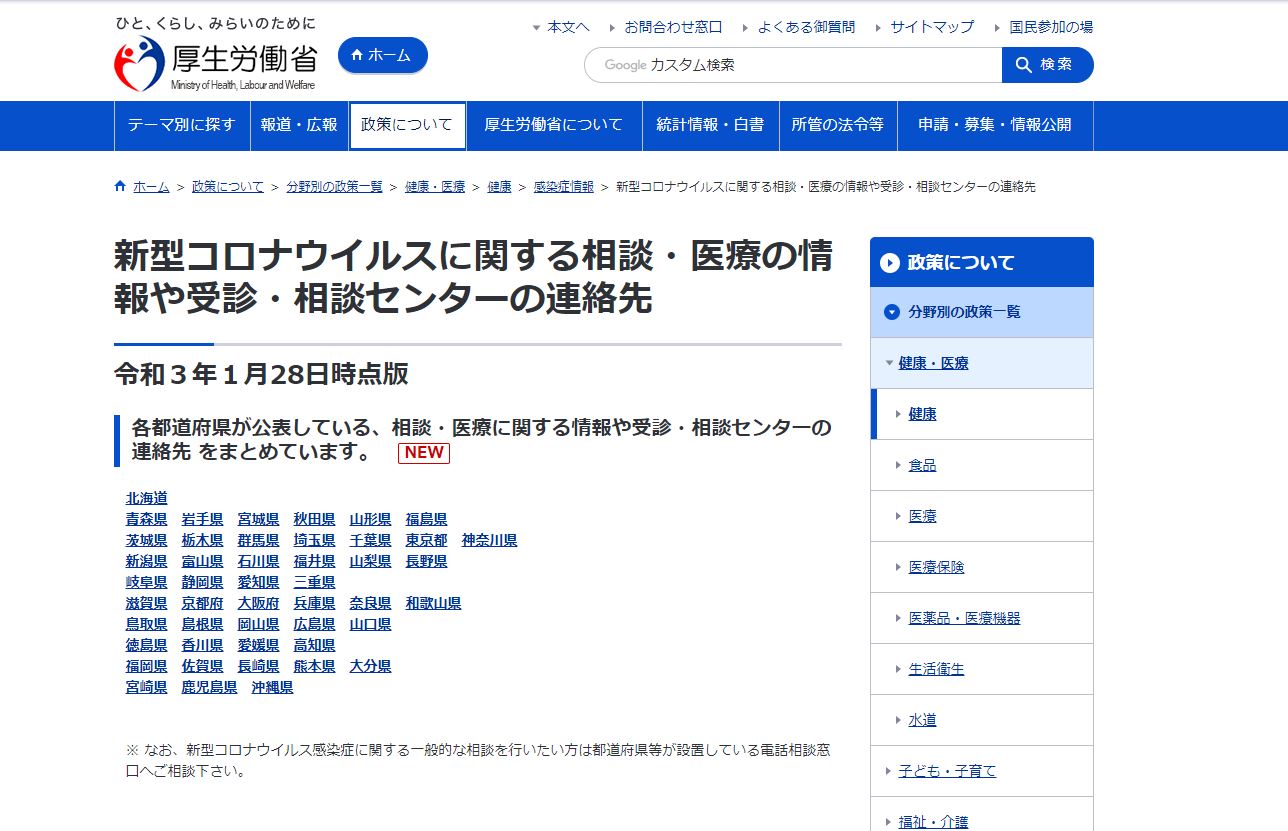This screenshot has width=1288, height=831.
Task: Open 神奈川県 prefecture link
Action: tap(490, 540)
